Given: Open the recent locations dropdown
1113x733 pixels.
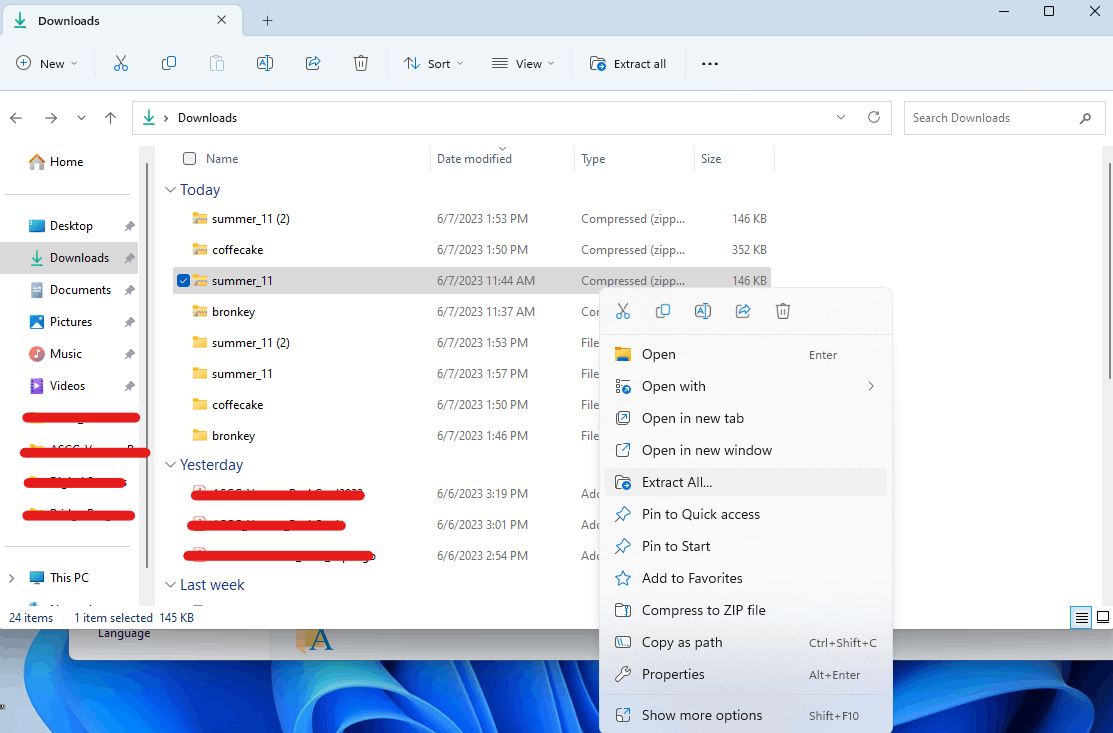Looking at the screenshot, I should tap(82, 118).
